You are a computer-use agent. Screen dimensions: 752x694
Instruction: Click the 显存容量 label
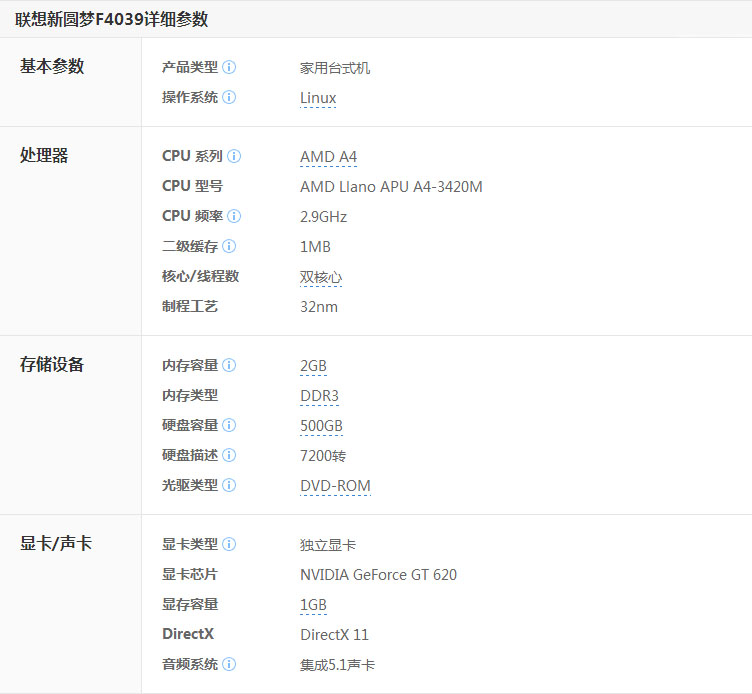190,604
